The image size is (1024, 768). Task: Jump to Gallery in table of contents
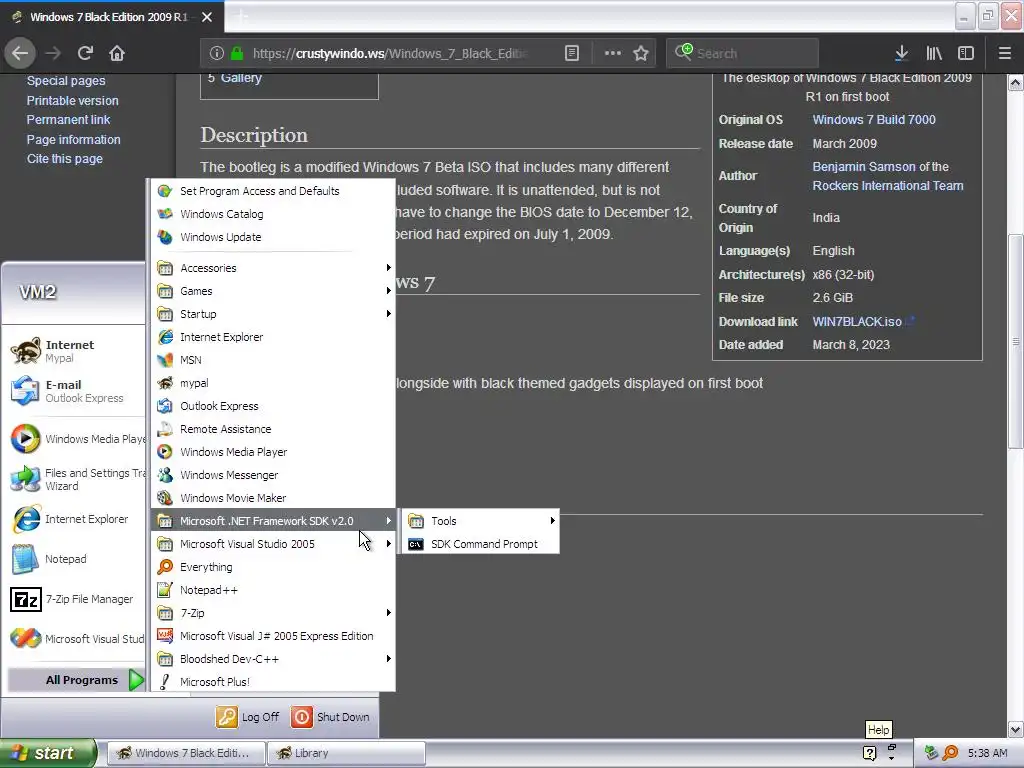point(241,78)
